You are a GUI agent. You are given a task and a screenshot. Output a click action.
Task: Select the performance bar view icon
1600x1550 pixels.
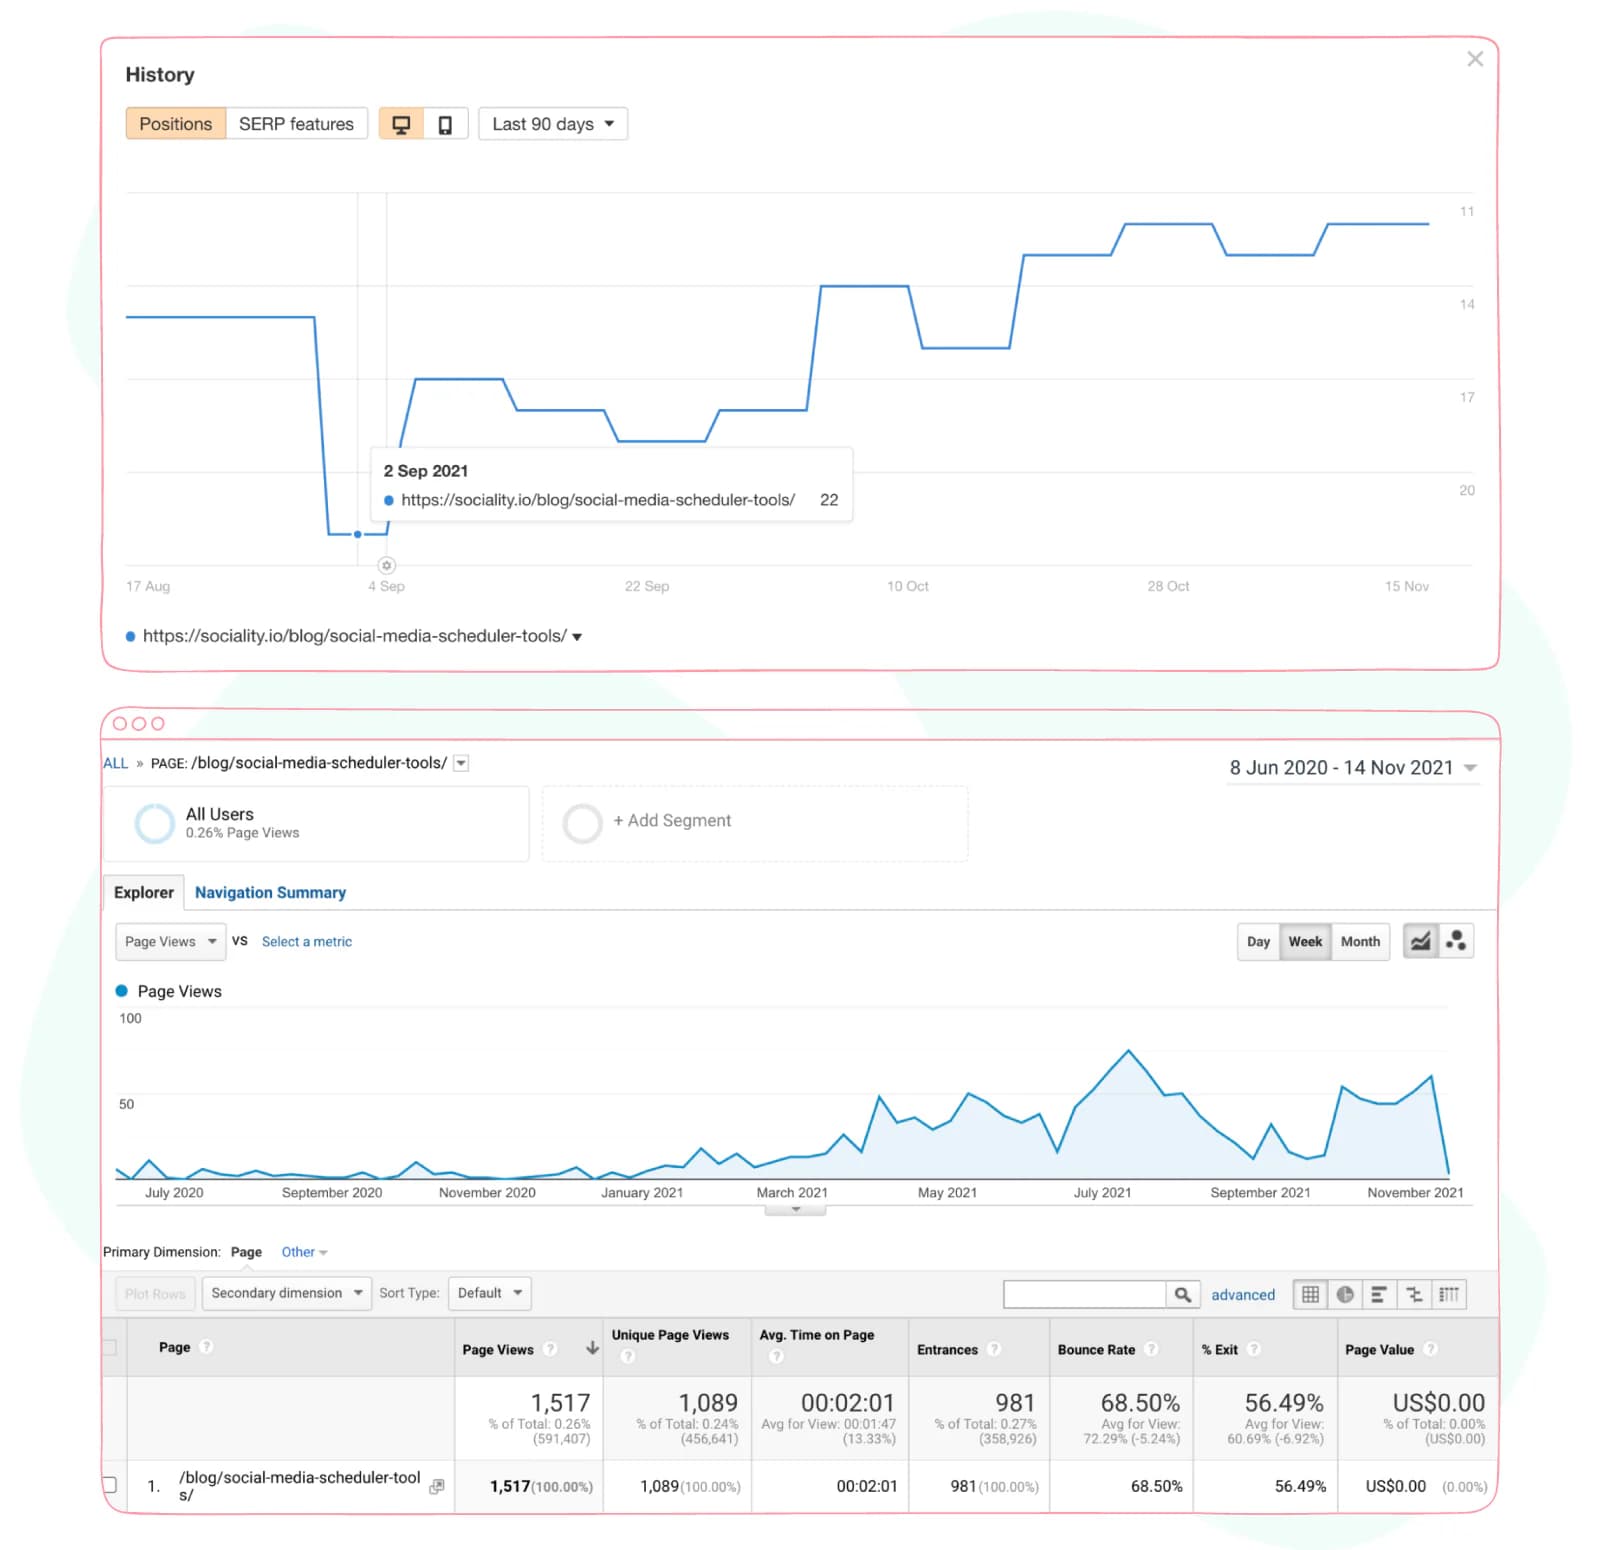(1378, 1295)
